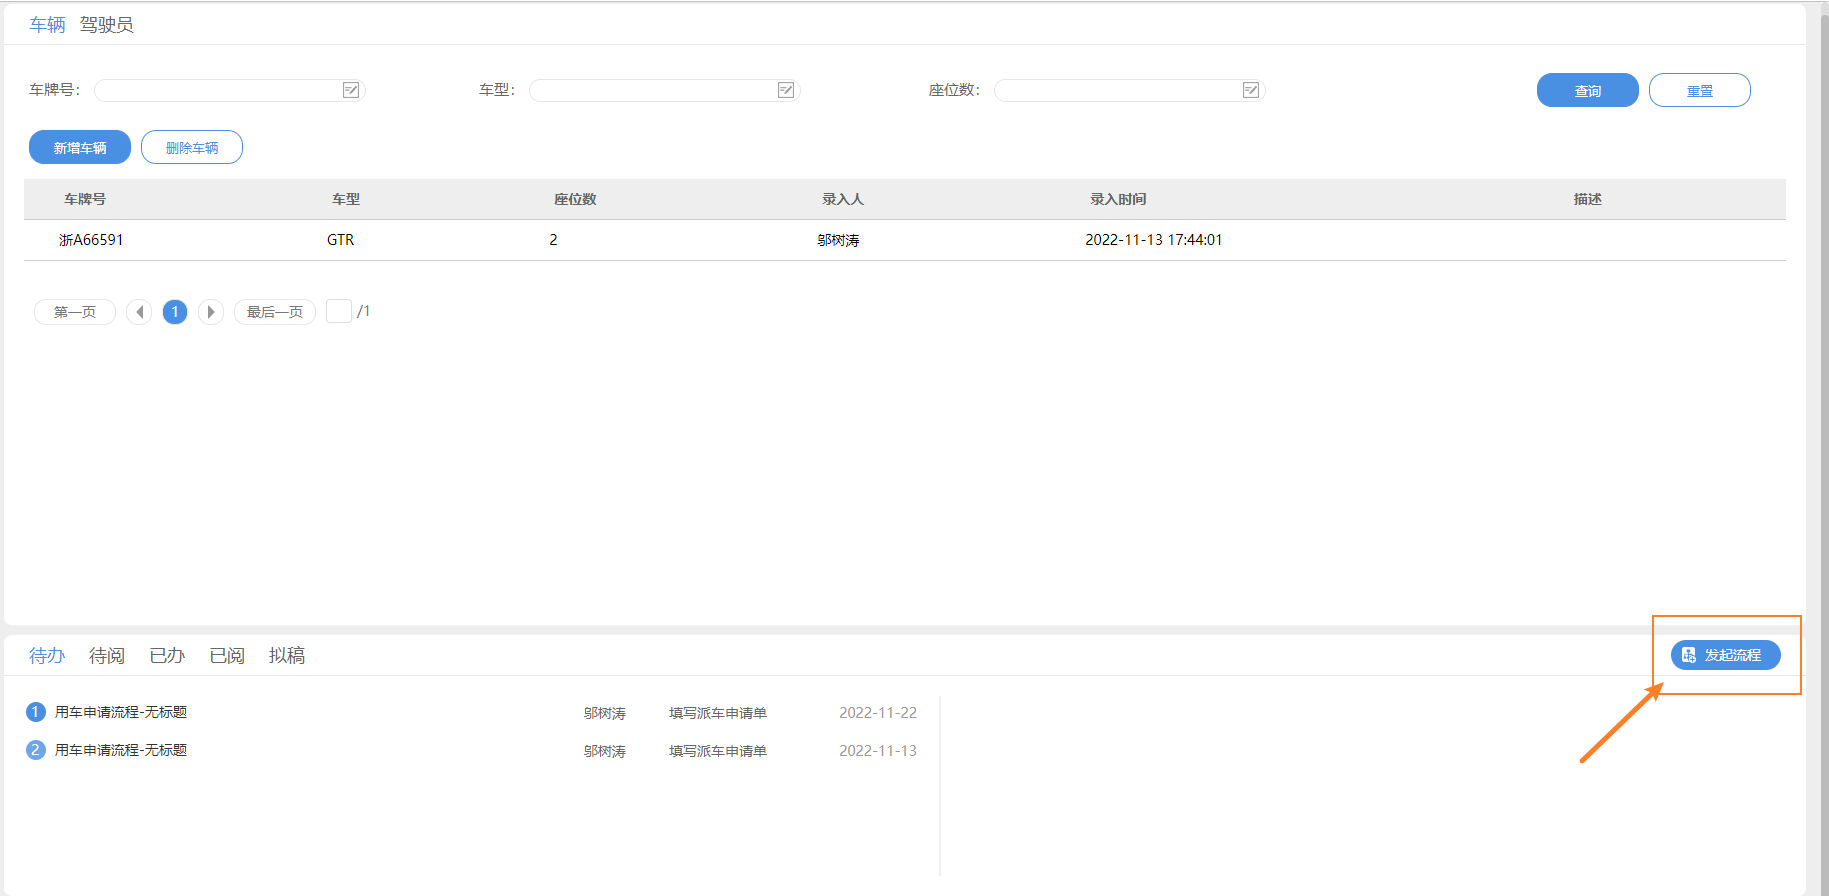Click the page number input box
1829x896 pixels.
point(339,311)
